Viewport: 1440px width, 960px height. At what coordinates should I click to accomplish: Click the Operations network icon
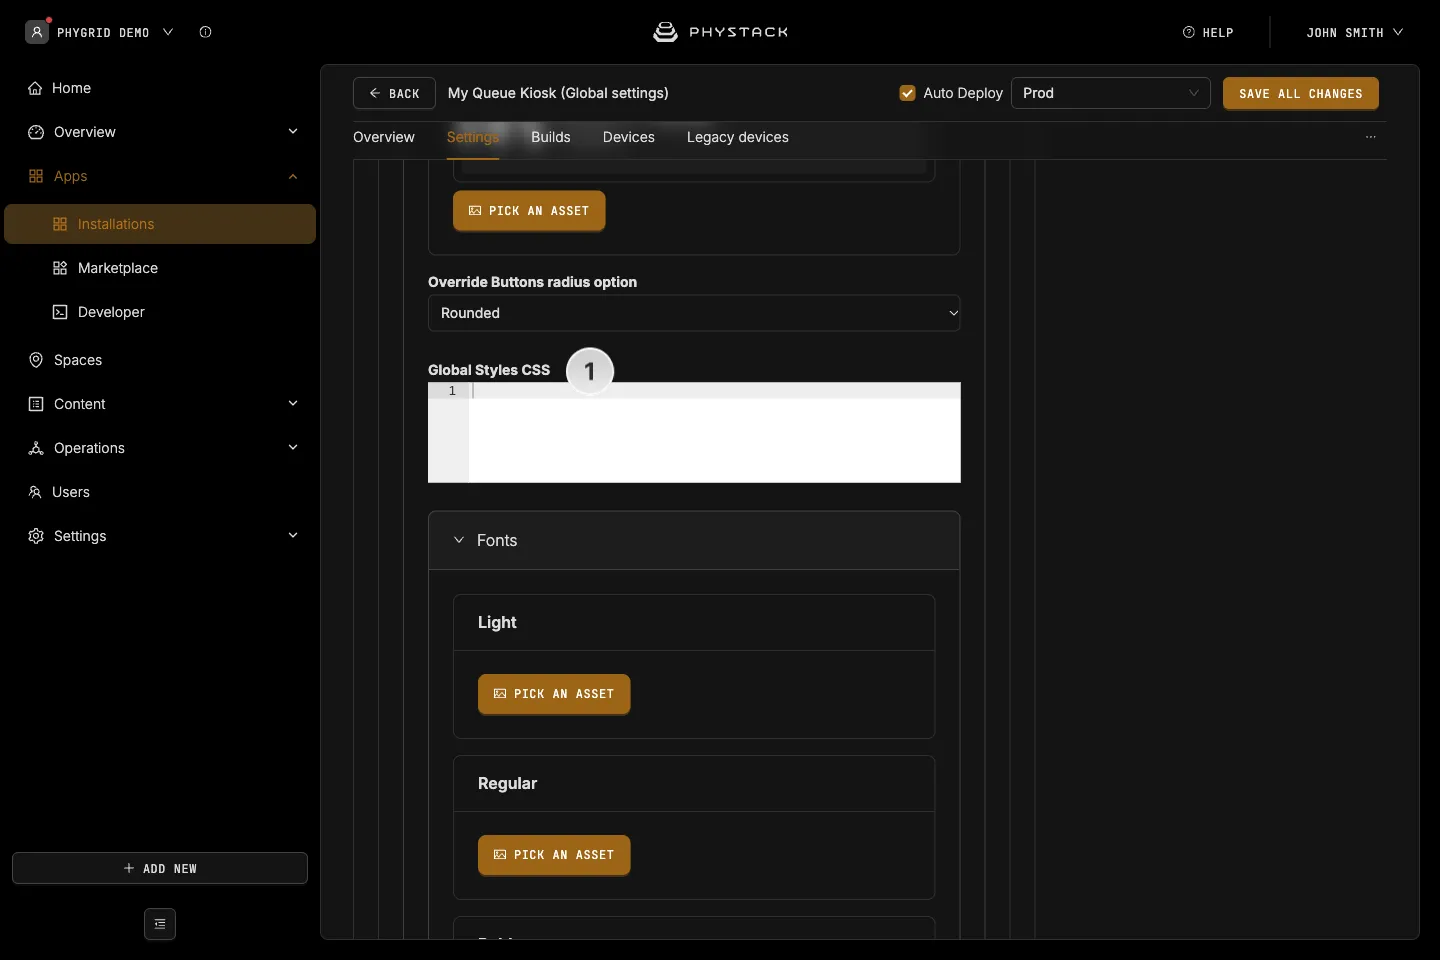pos(36,448)
